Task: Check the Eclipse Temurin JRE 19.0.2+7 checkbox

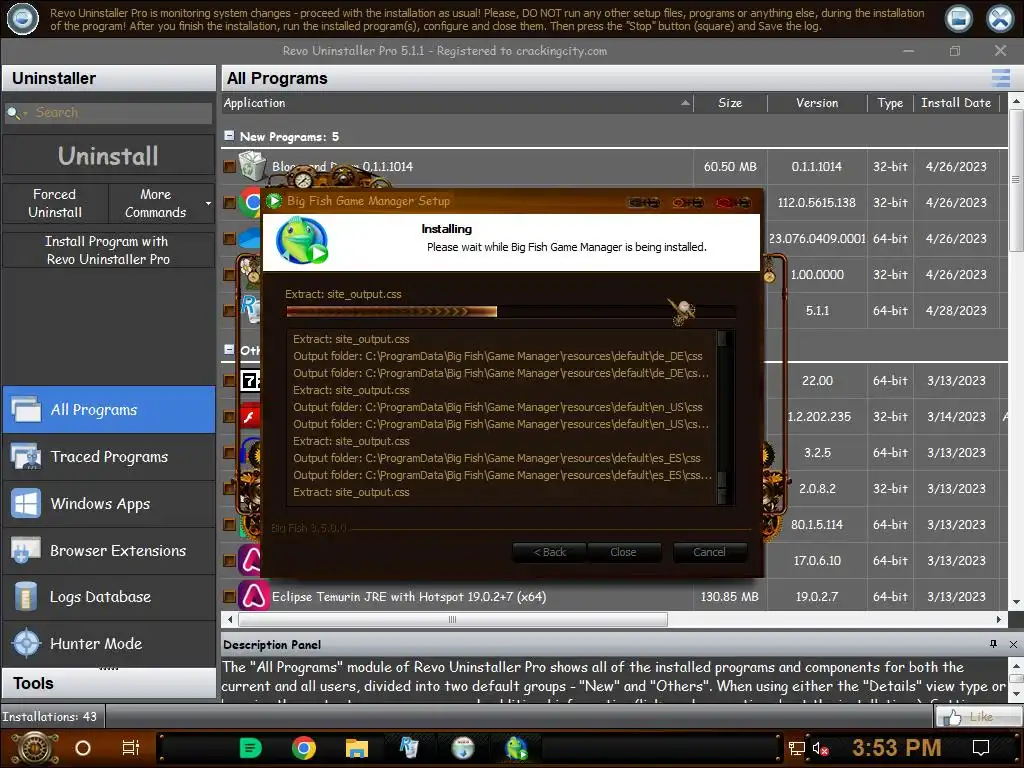Action: coord(229,596)
